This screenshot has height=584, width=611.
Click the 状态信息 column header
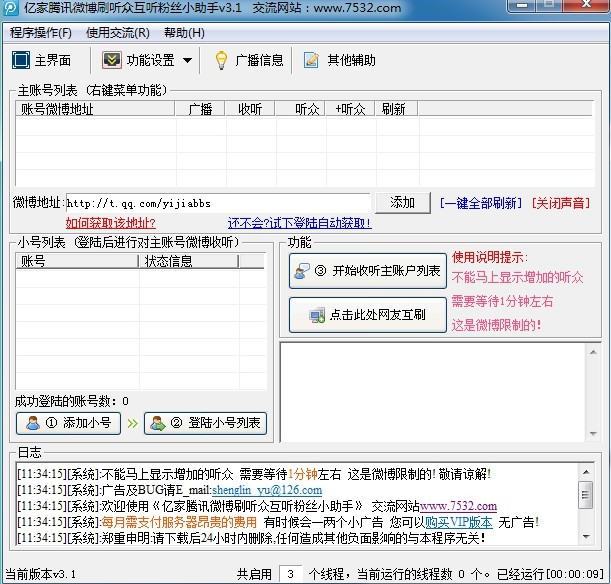[x=189, y=261]
